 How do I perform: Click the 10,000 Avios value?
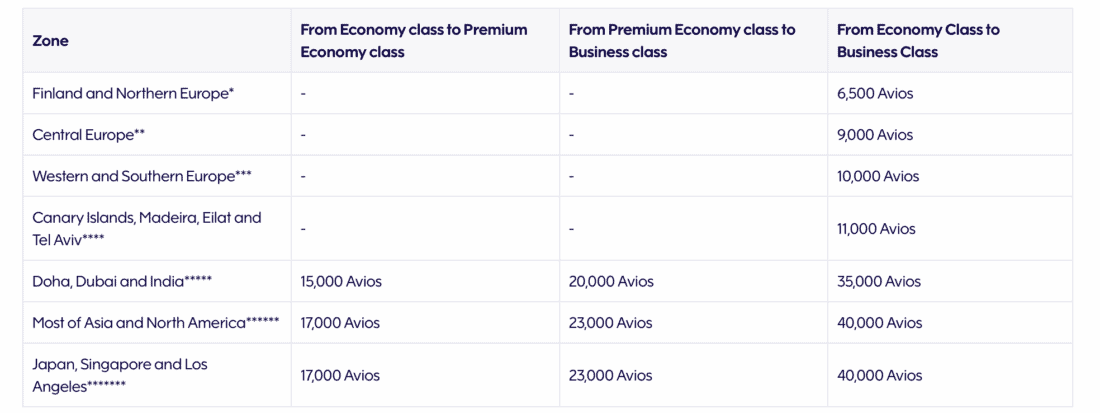(x=878, y=176)
